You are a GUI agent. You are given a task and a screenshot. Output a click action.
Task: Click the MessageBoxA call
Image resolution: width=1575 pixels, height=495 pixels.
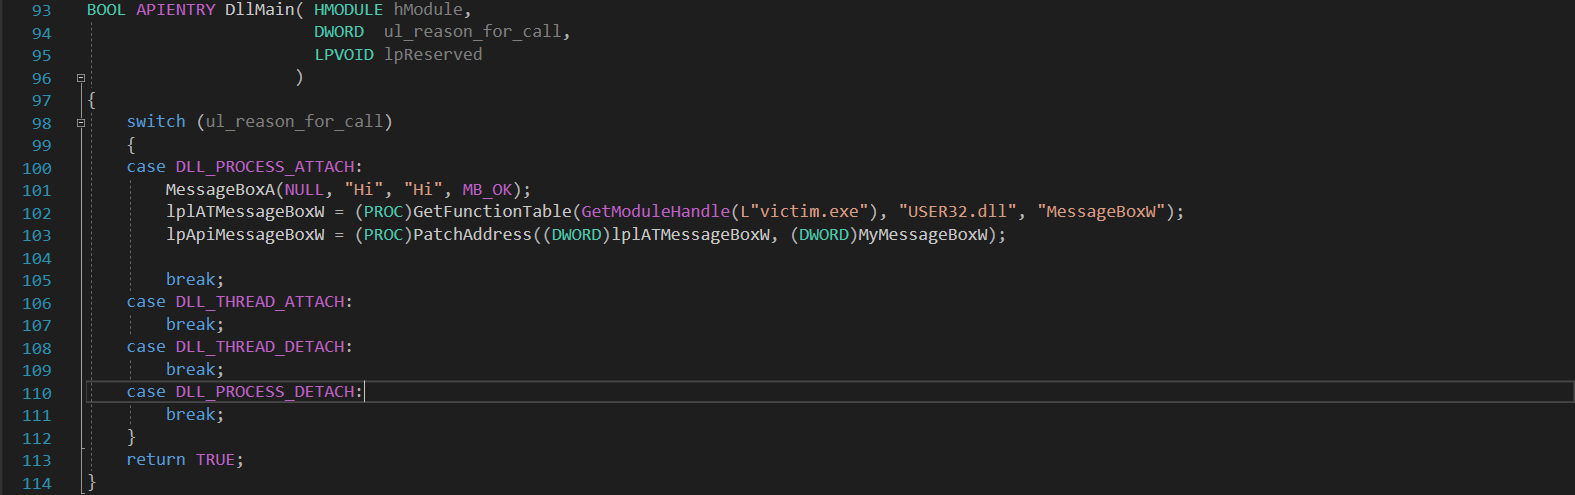click(220, 190)
